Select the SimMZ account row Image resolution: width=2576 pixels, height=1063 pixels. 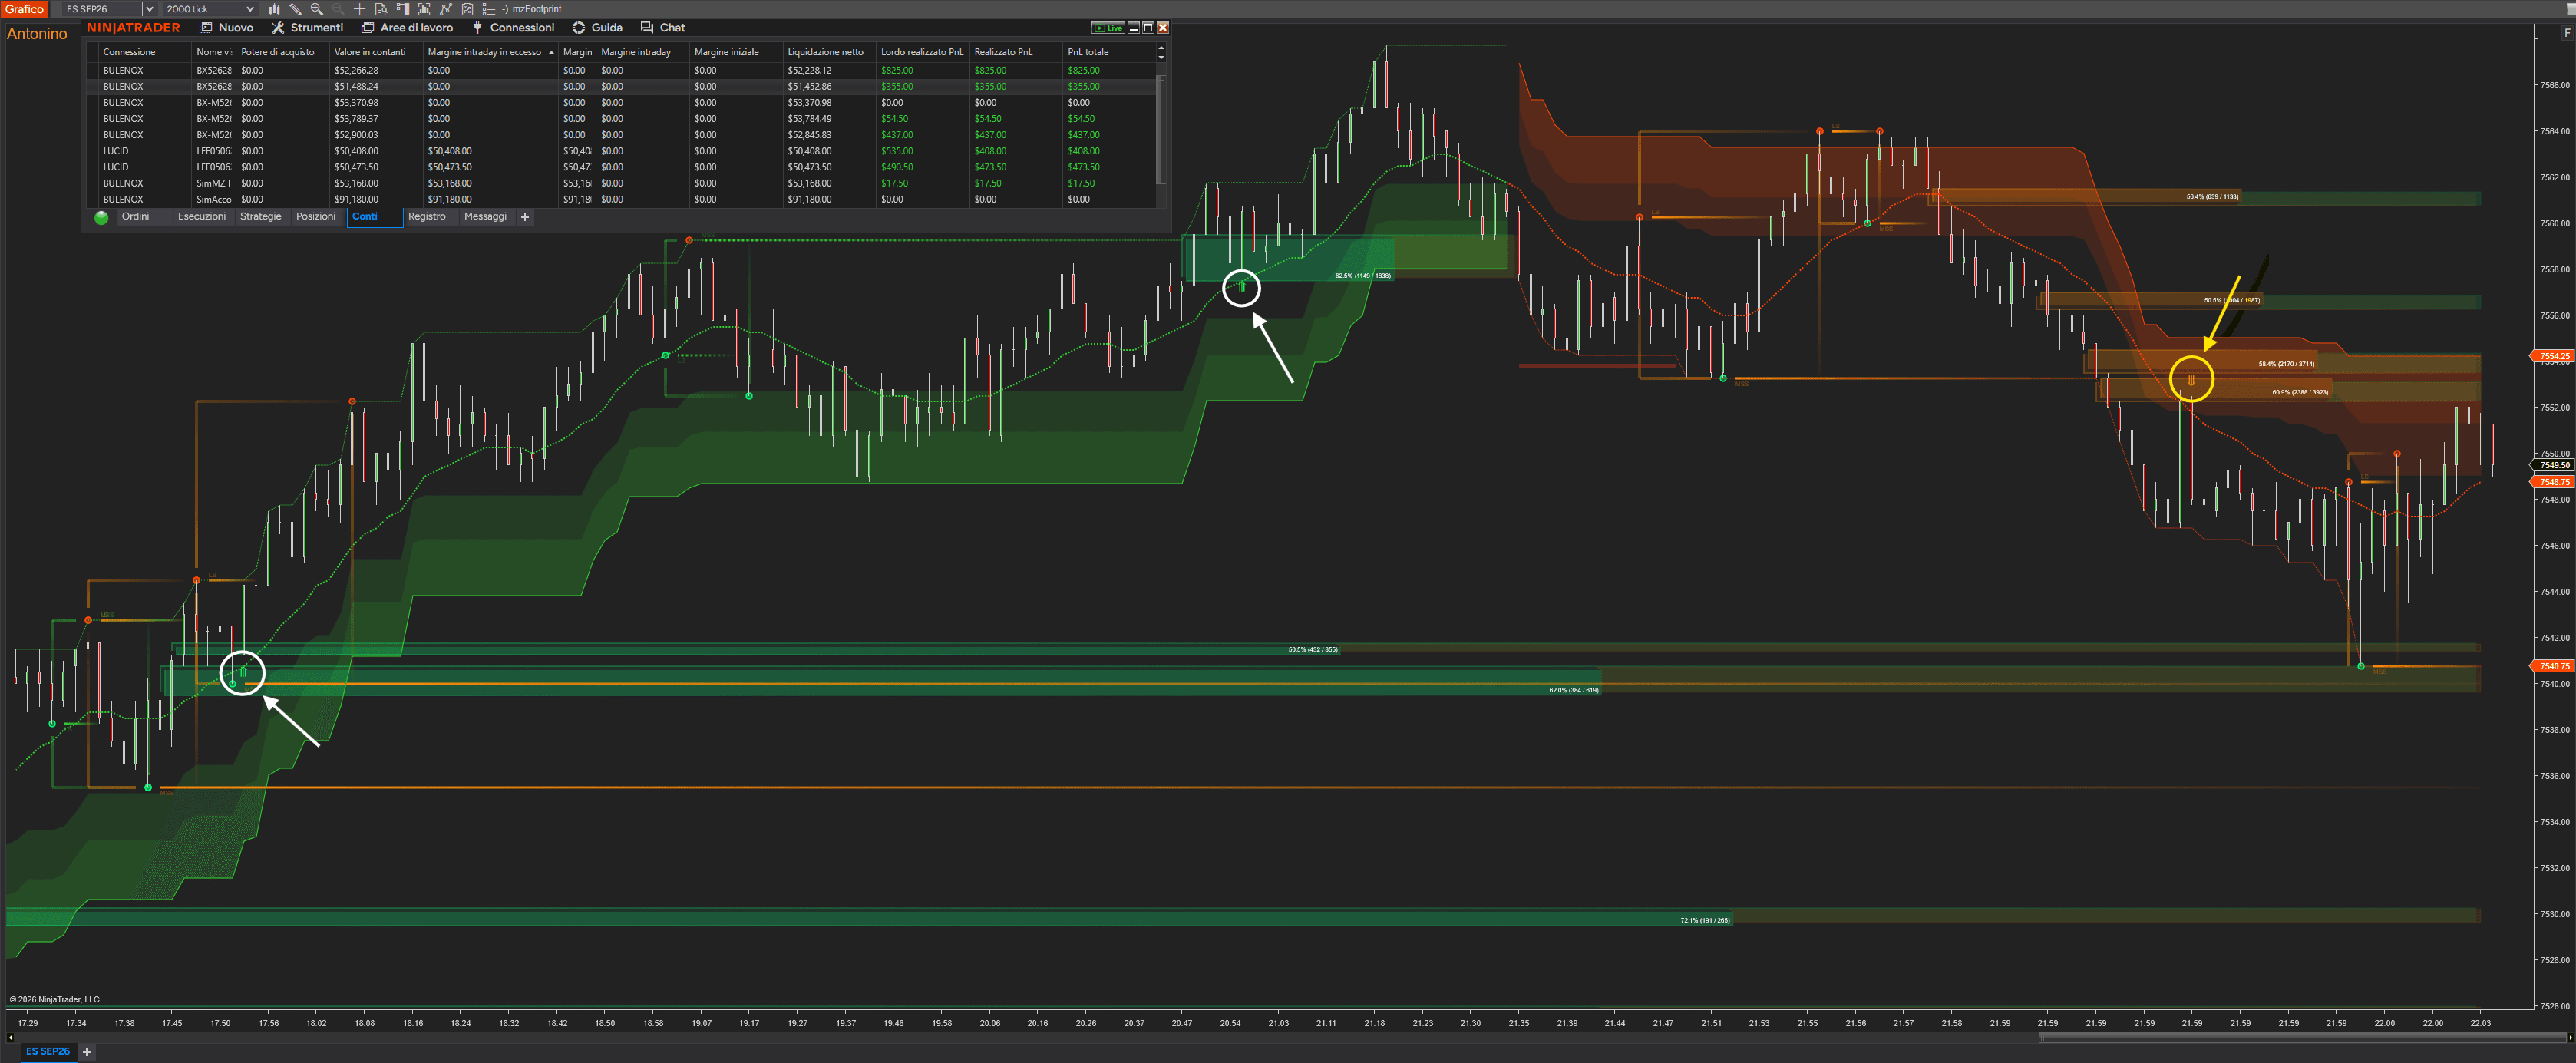click(621, 183)
